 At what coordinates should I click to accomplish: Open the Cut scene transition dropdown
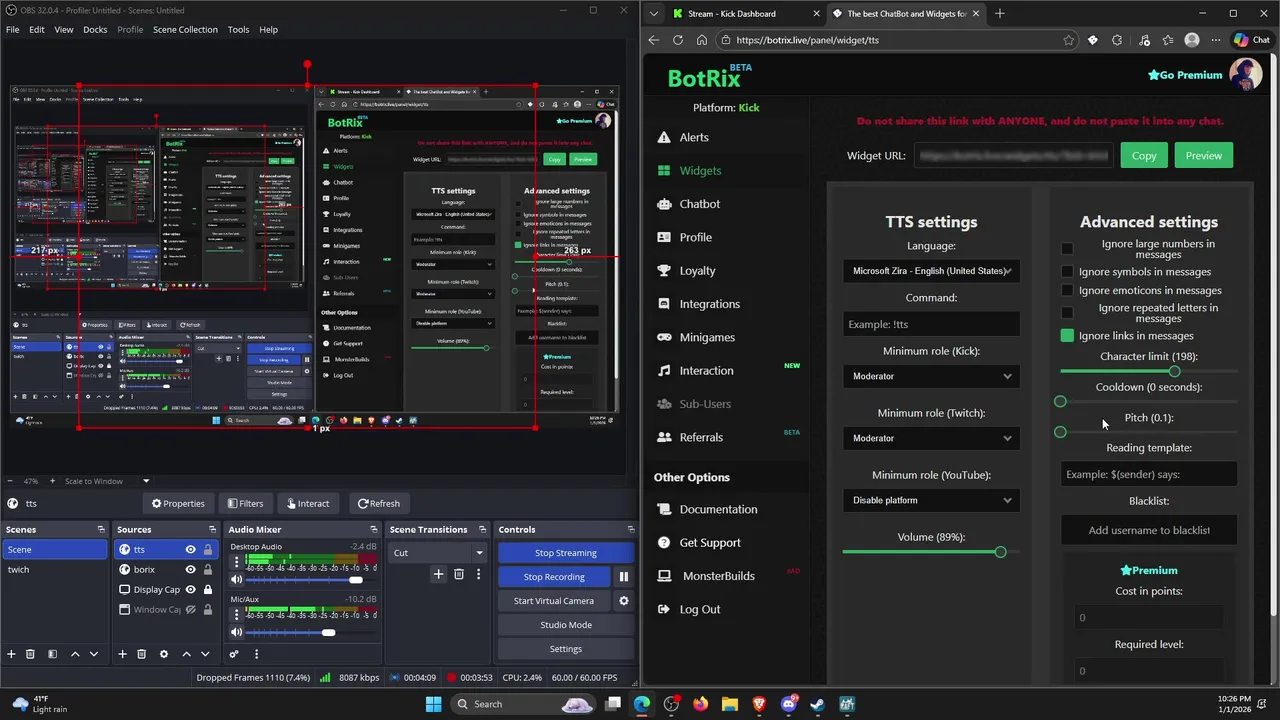coord(438,552)
